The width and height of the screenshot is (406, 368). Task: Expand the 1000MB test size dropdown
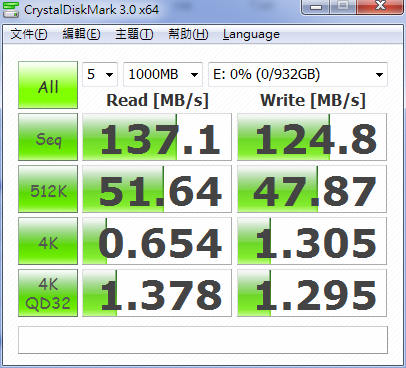pos(163,74)
